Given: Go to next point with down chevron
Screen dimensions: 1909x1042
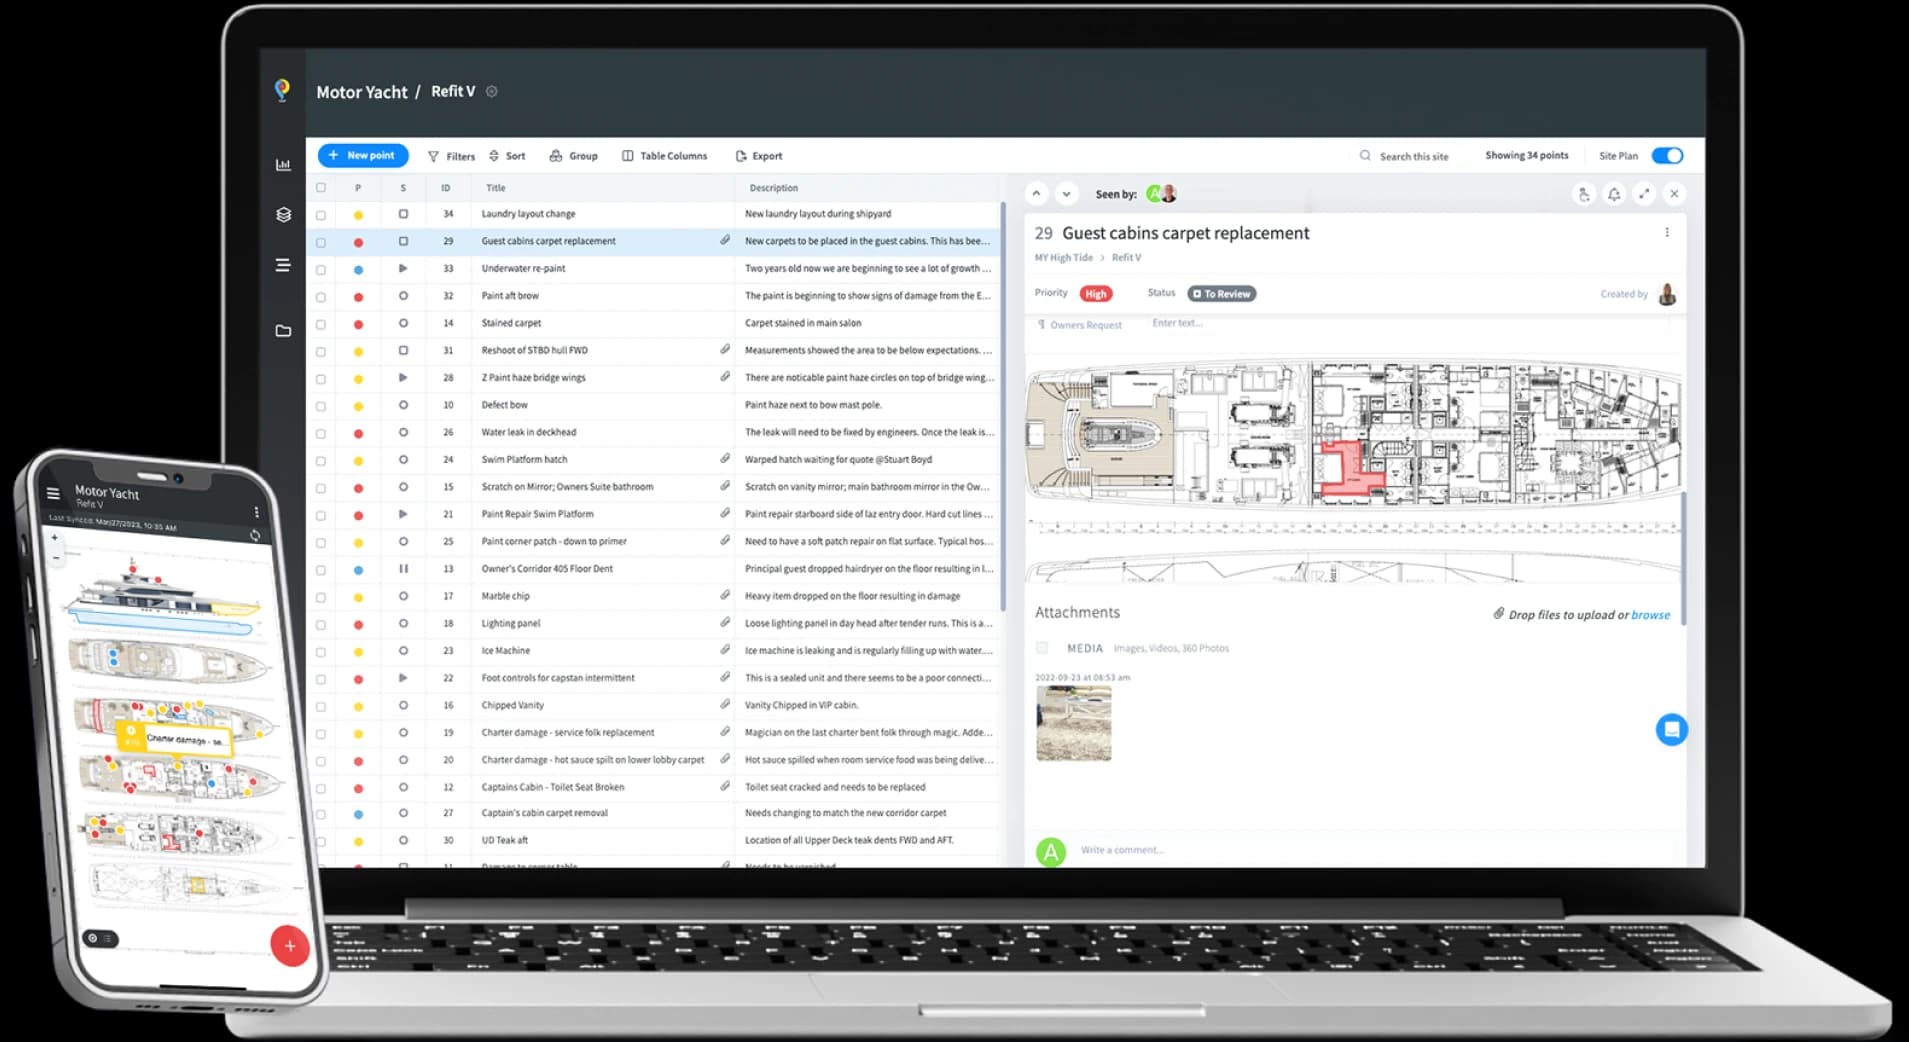Looking at the screenshot, I should click(1066, 194).
